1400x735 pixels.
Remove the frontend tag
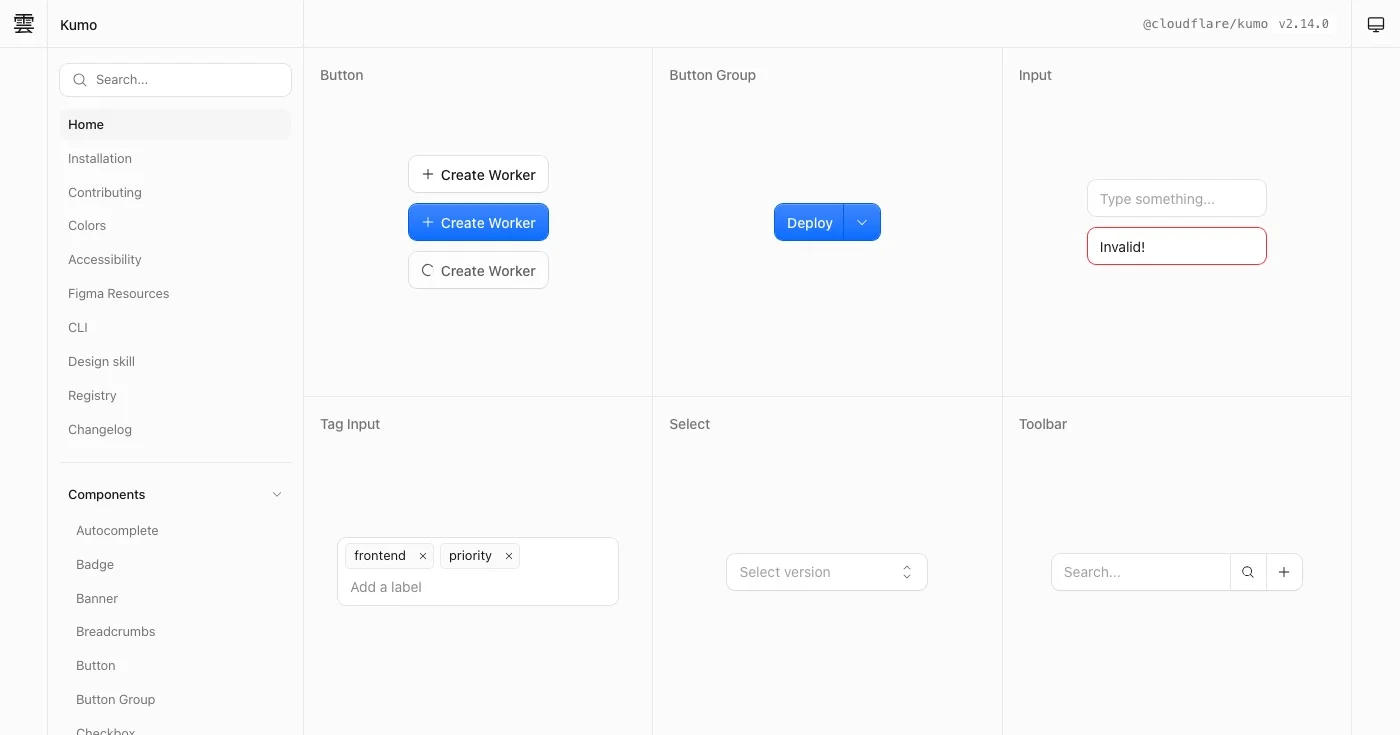(x=423, y=556)
